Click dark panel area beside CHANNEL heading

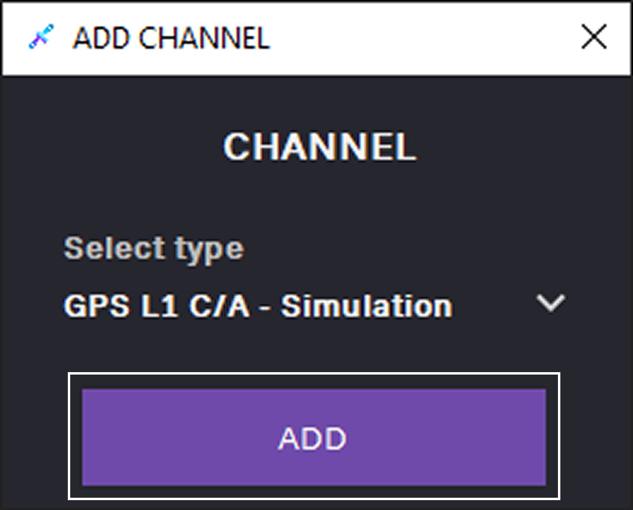(x=520, y=148)
